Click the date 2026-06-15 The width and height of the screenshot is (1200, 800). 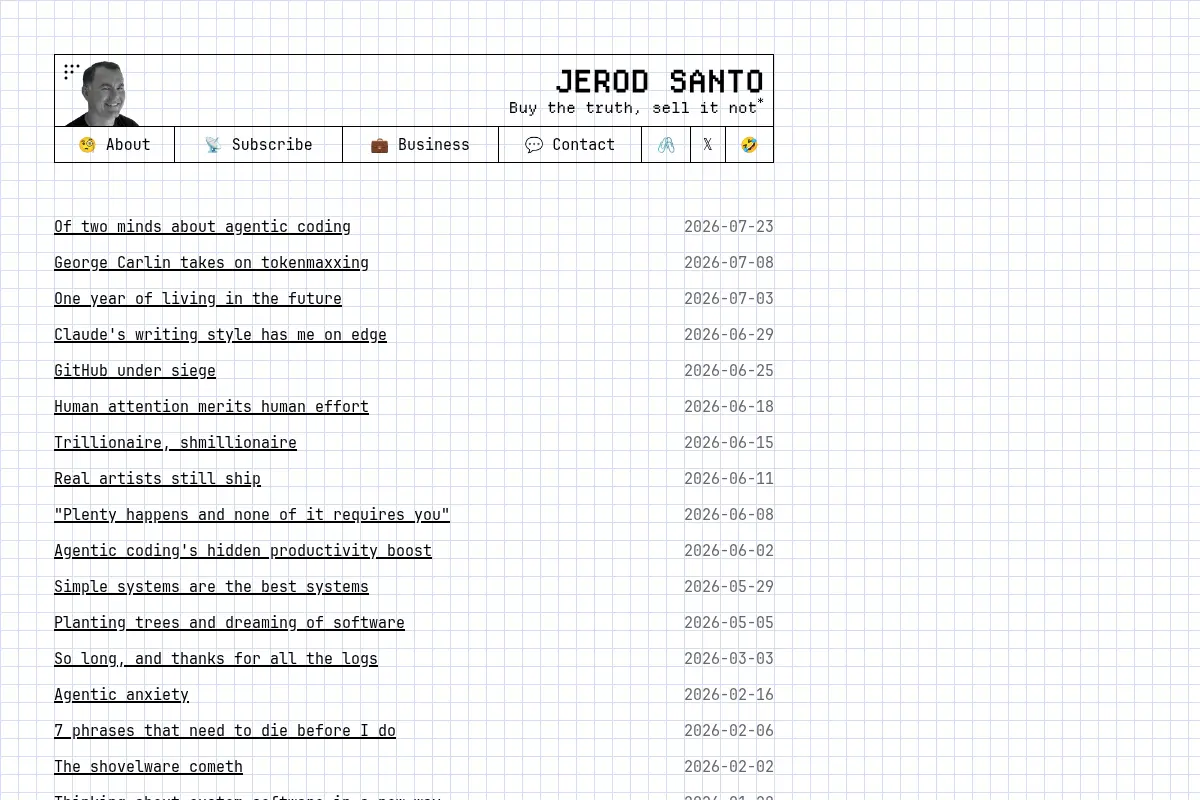729,443
